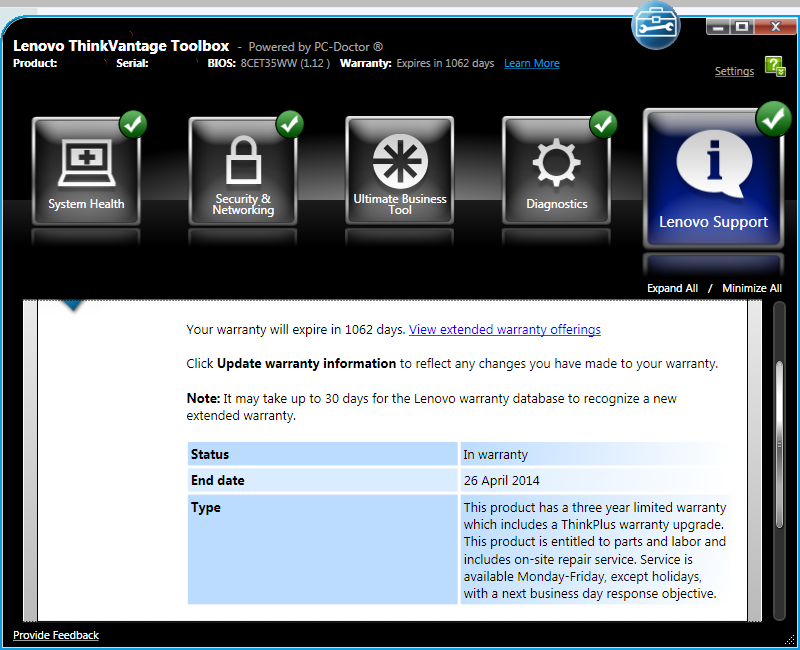Viewport: 800px width, 650px height.
Task: Click the 'In warranty' status cell
Action: pos(595,454)
